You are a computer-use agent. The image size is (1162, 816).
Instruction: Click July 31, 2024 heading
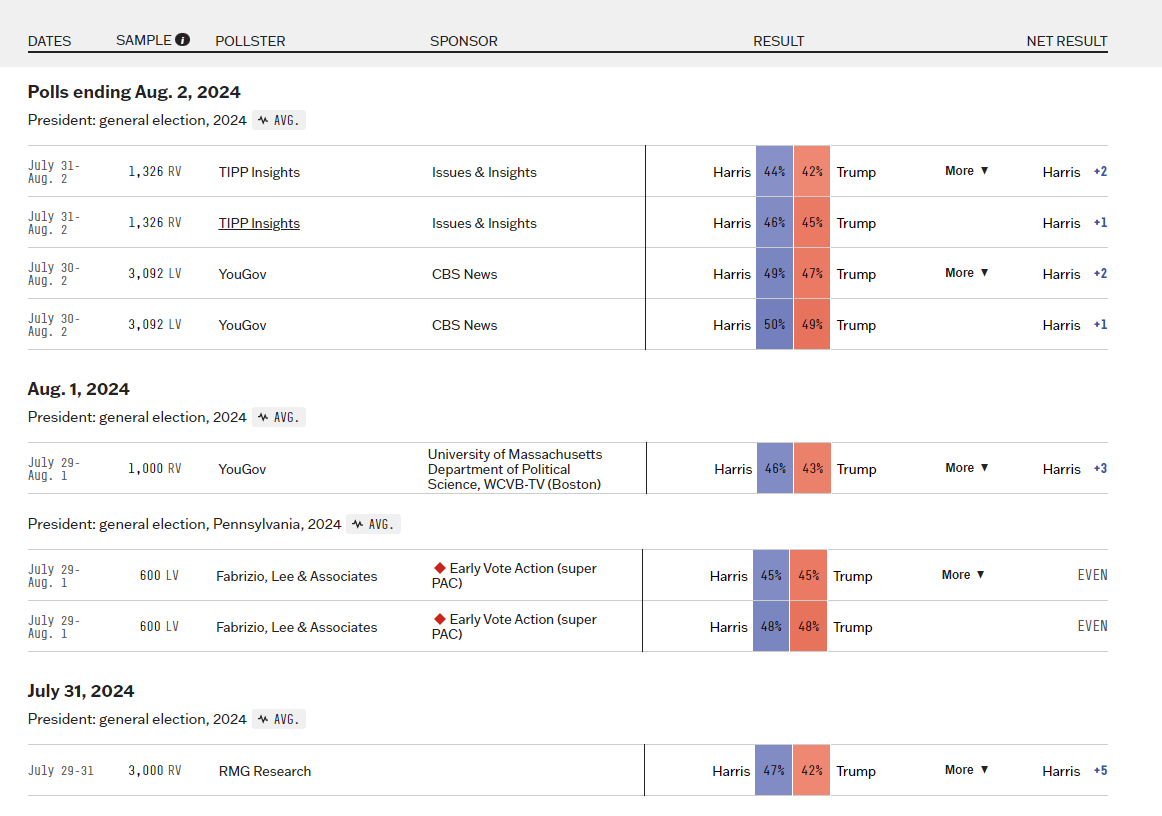(x=81, y=691)
